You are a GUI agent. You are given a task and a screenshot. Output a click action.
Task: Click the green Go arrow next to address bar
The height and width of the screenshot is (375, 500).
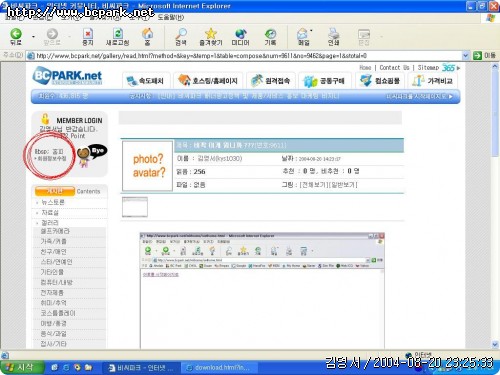[477, 55]
